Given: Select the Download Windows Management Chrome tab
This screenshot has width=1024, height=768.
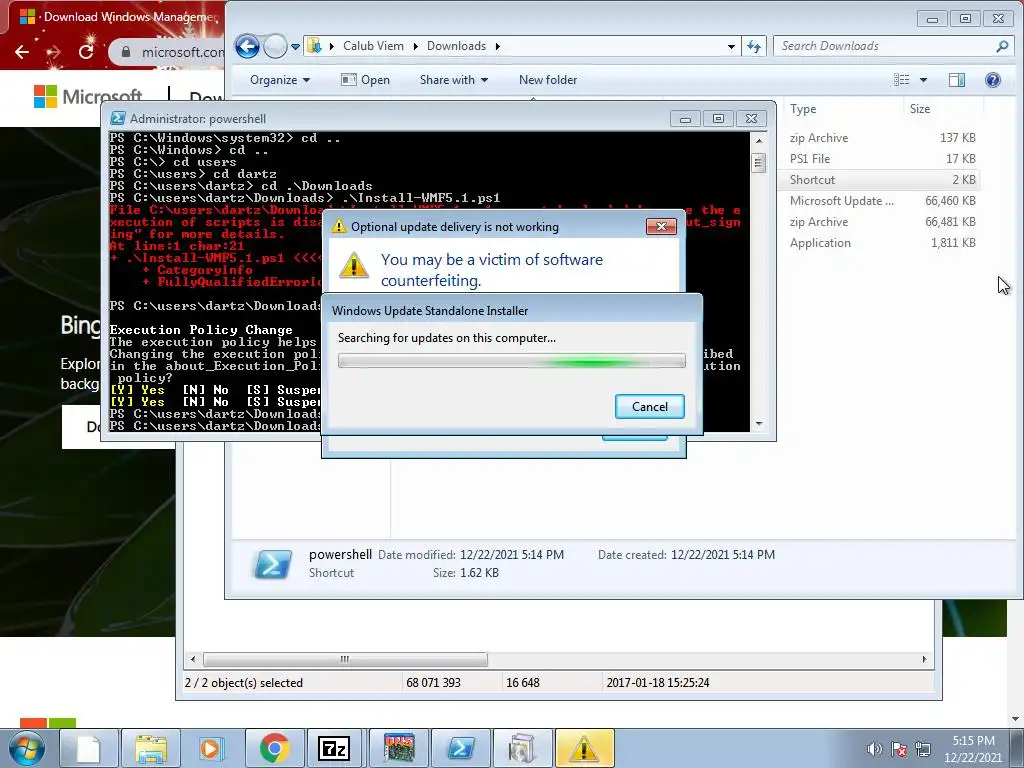Looking at the screenshot, I should pos(118,17).
